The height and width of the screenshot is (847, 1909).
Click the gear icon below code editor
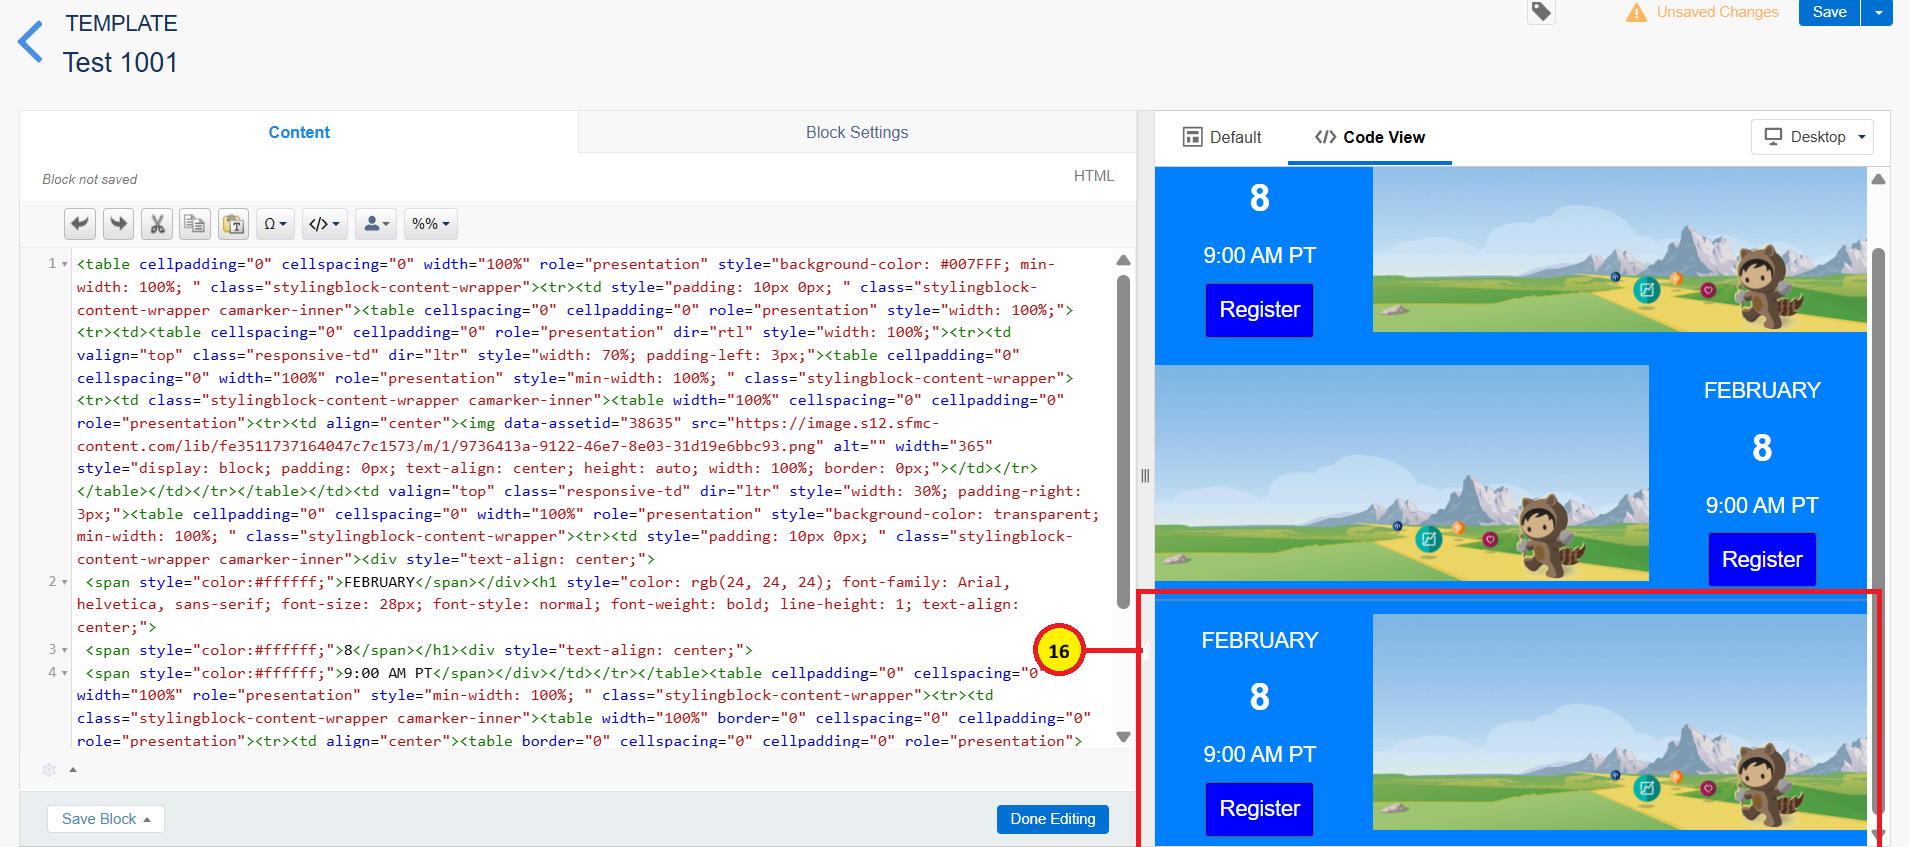[x=49, y=770]
